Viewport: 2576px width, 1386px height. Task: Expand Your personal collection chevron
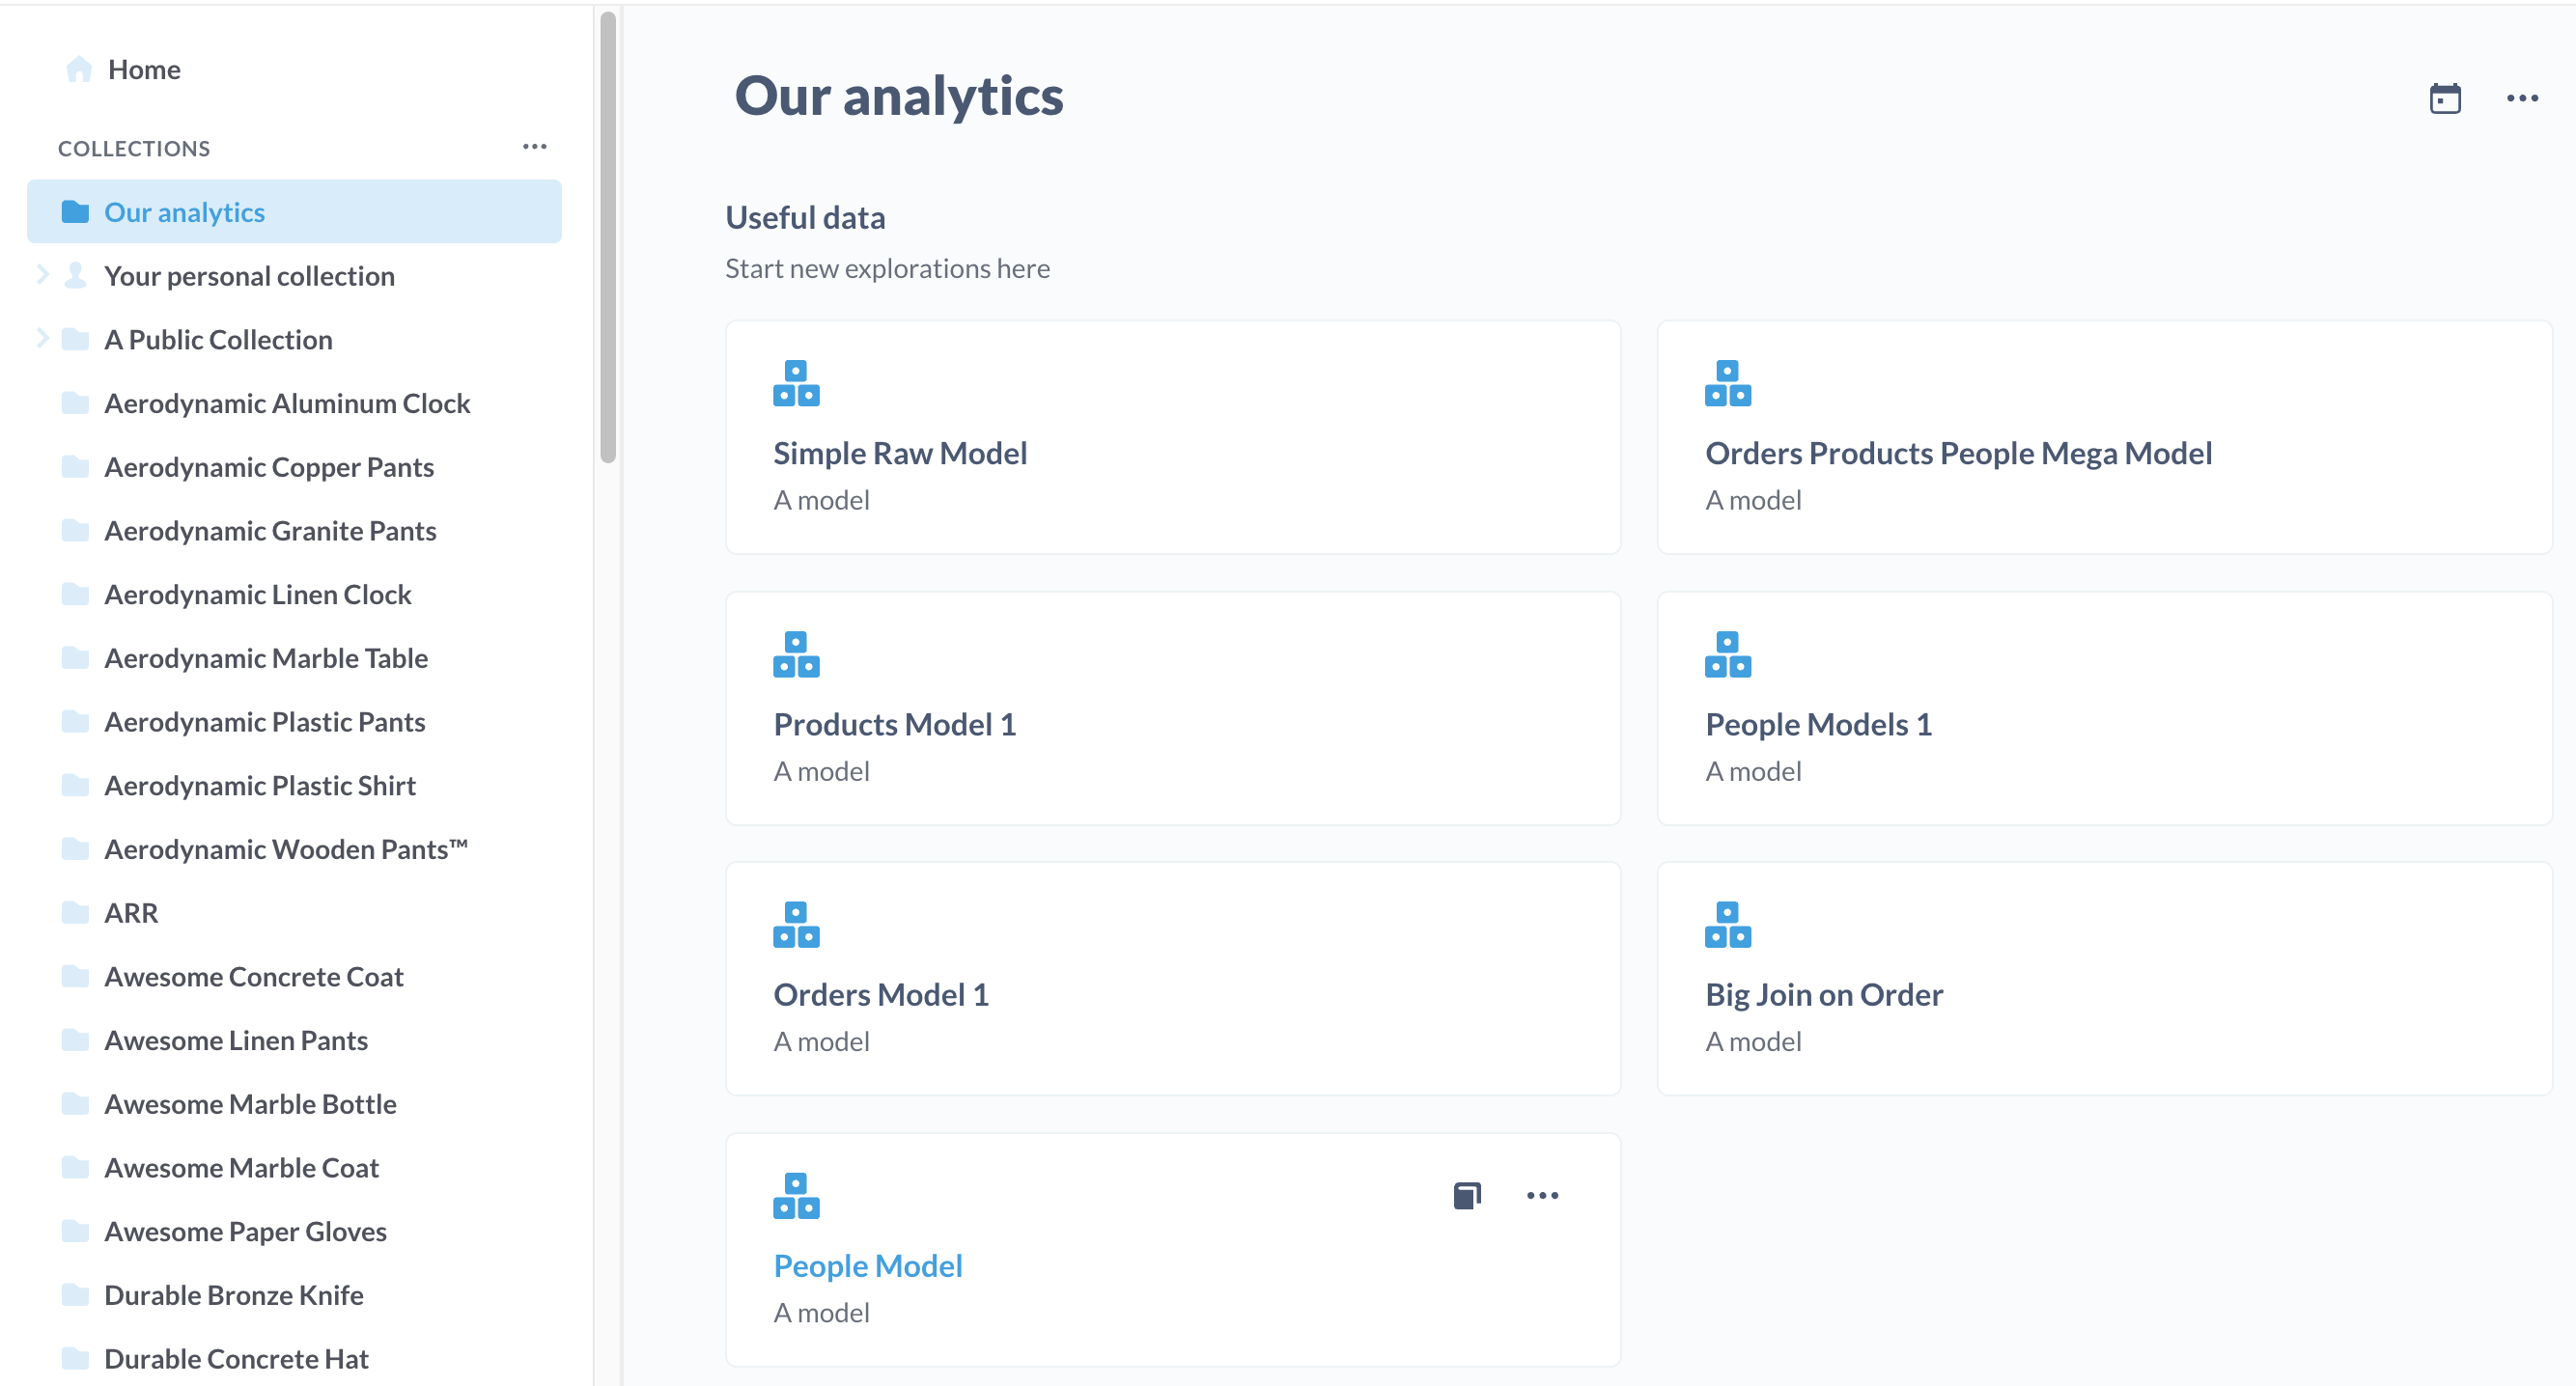pyautogui.click(x=42, y=275)
